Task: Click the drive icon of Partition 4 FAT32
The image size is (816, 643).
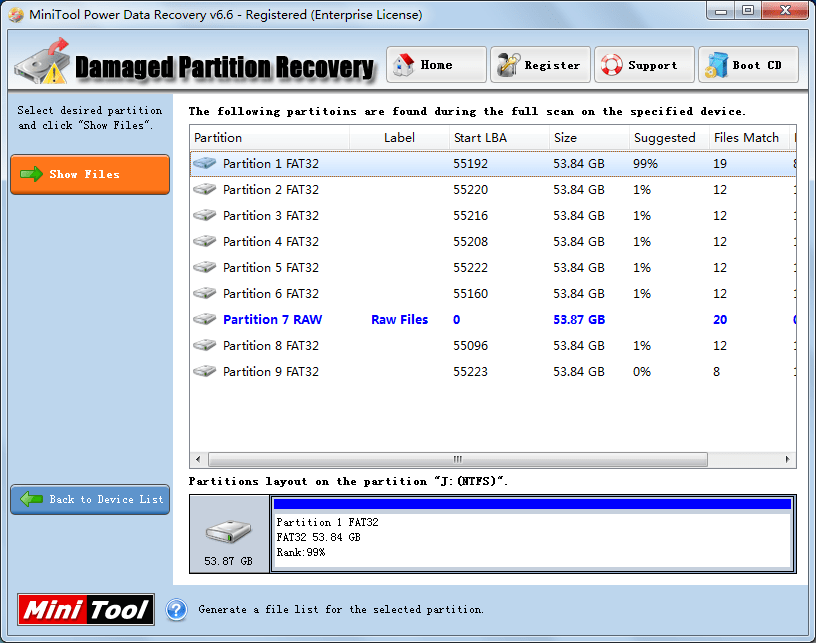Action: point(205,241)
